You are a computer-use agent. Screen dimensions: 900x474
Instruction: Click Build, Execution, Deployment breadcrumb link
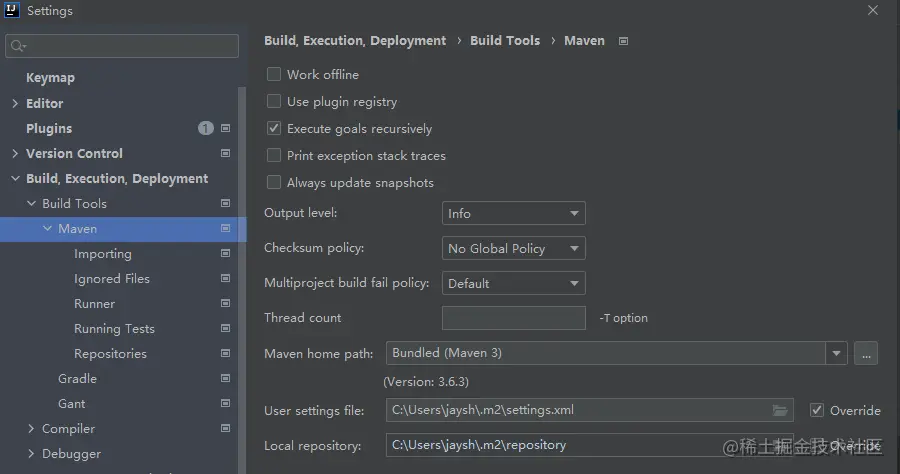pos(355,41)
